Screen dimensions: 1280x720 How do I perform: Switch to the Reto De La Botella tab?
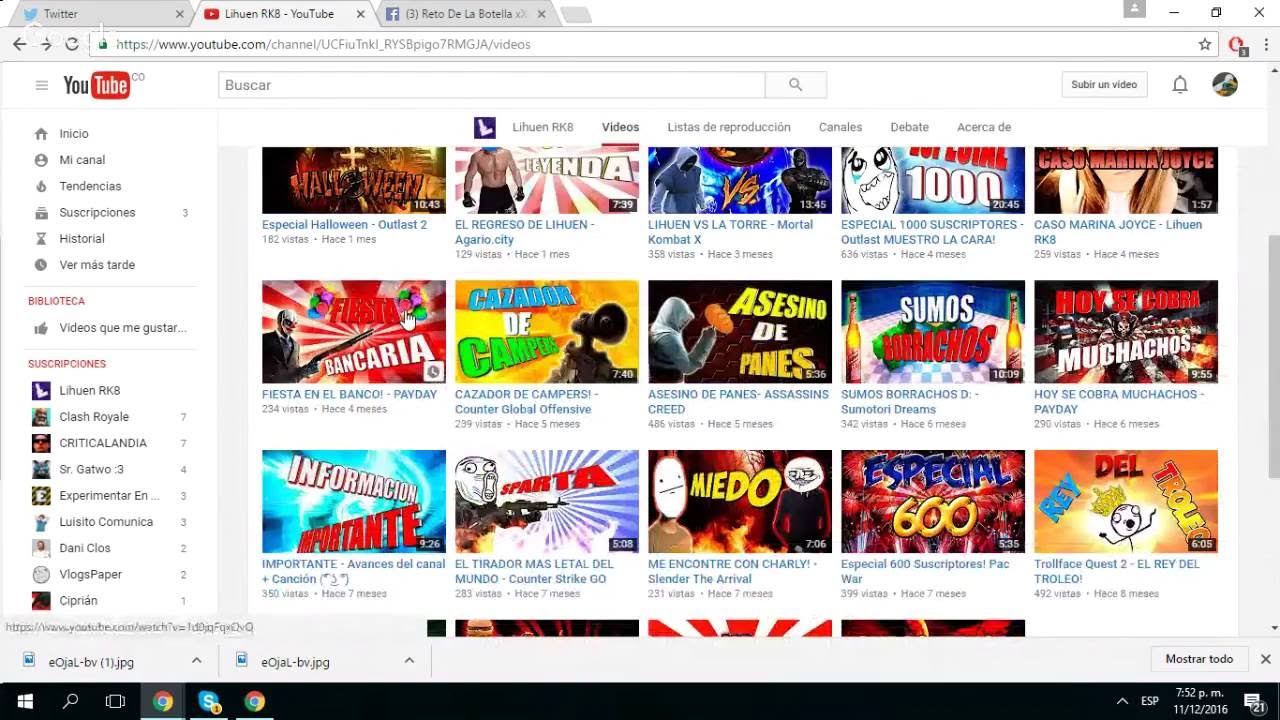[x=466, y=14]
